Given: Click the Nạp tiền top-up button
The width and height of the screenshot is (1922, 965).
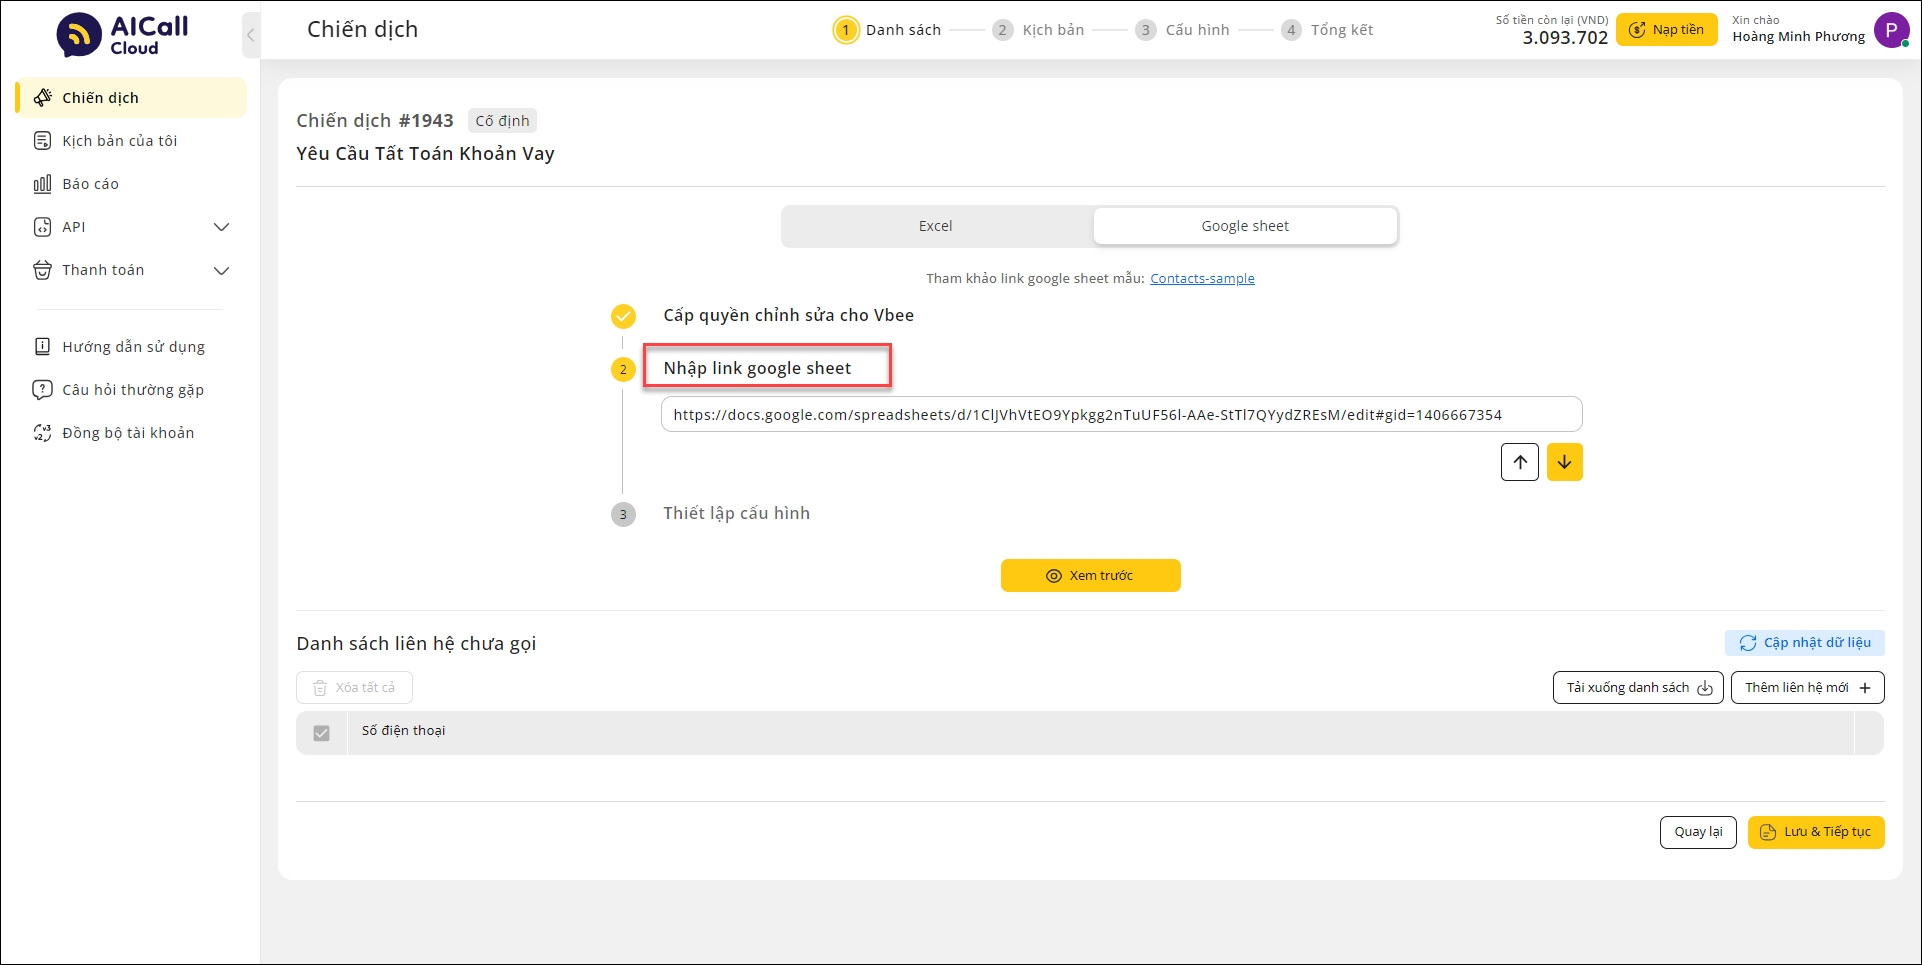Looking at the screenshot, I should click(x=1666, y=30).
